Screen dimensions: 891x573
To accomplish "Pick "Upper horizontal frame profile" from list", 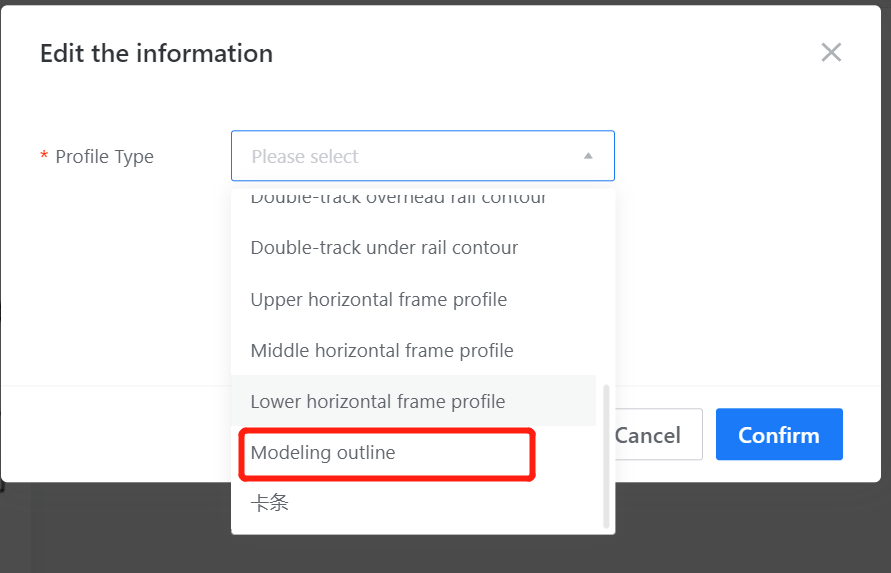I will [x=378, y=300].
